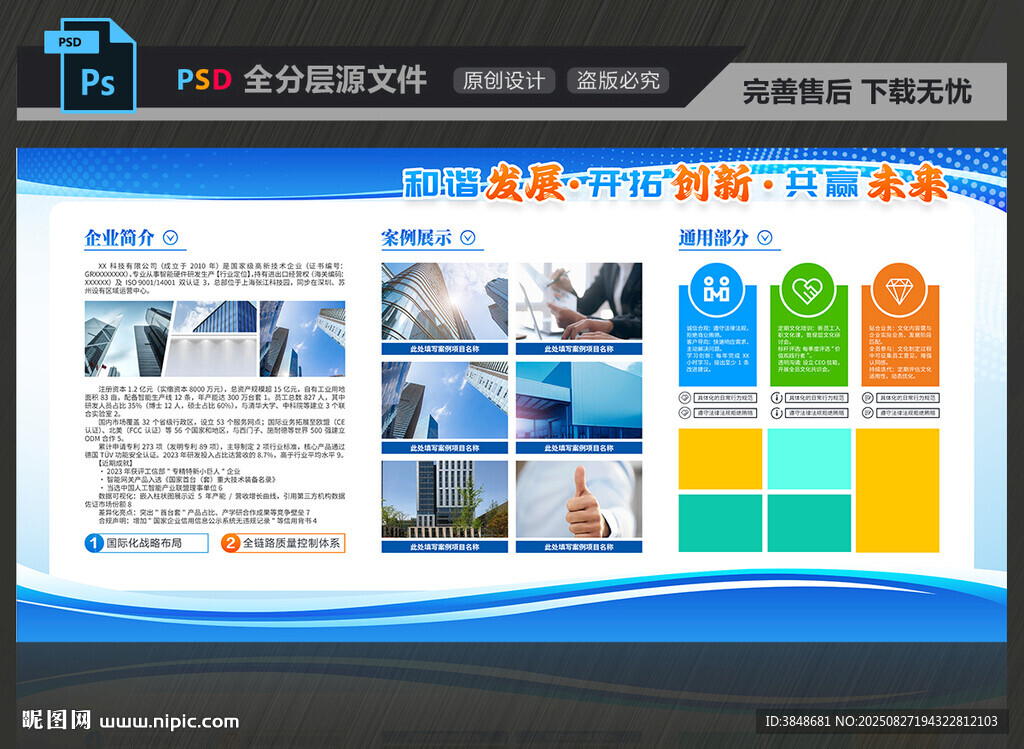Click 遵守法律法规 box under green card
1024x749 pixels.
coord(816,413)
